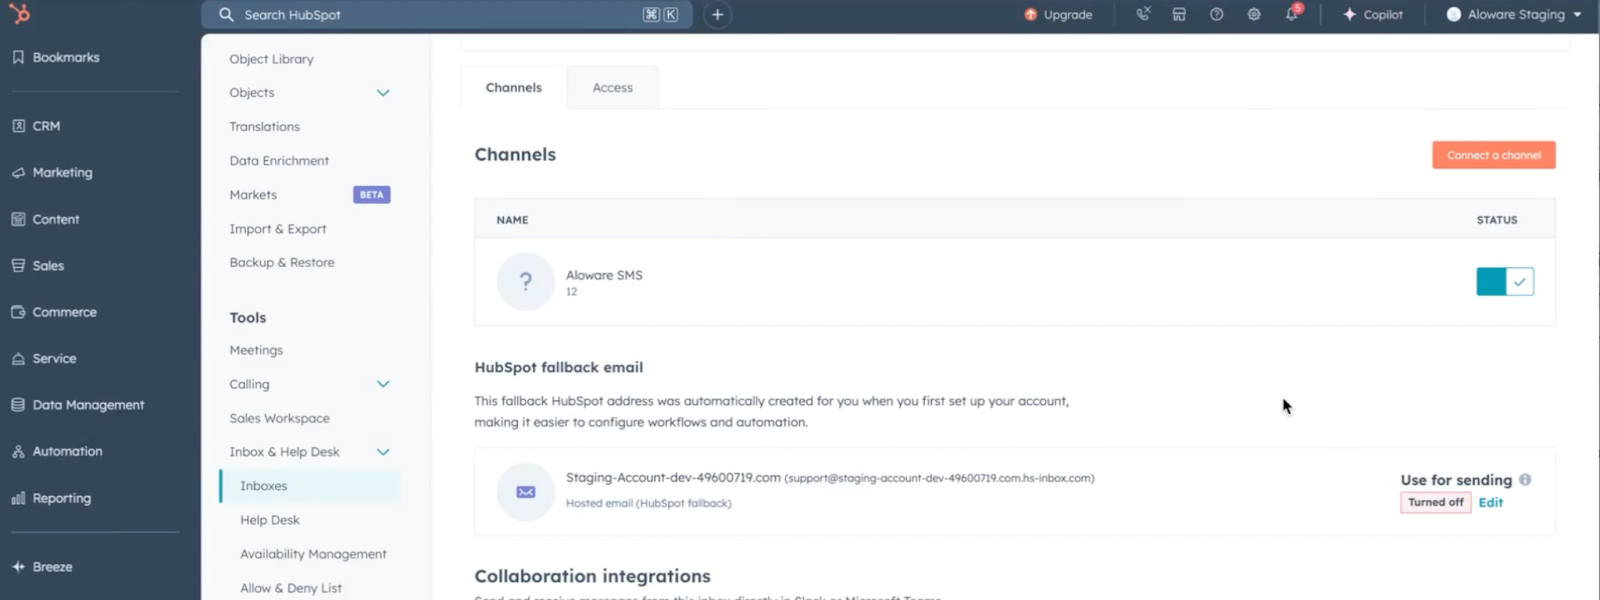
Task: Open Object Library settings
Action: [x=271, y=59]
